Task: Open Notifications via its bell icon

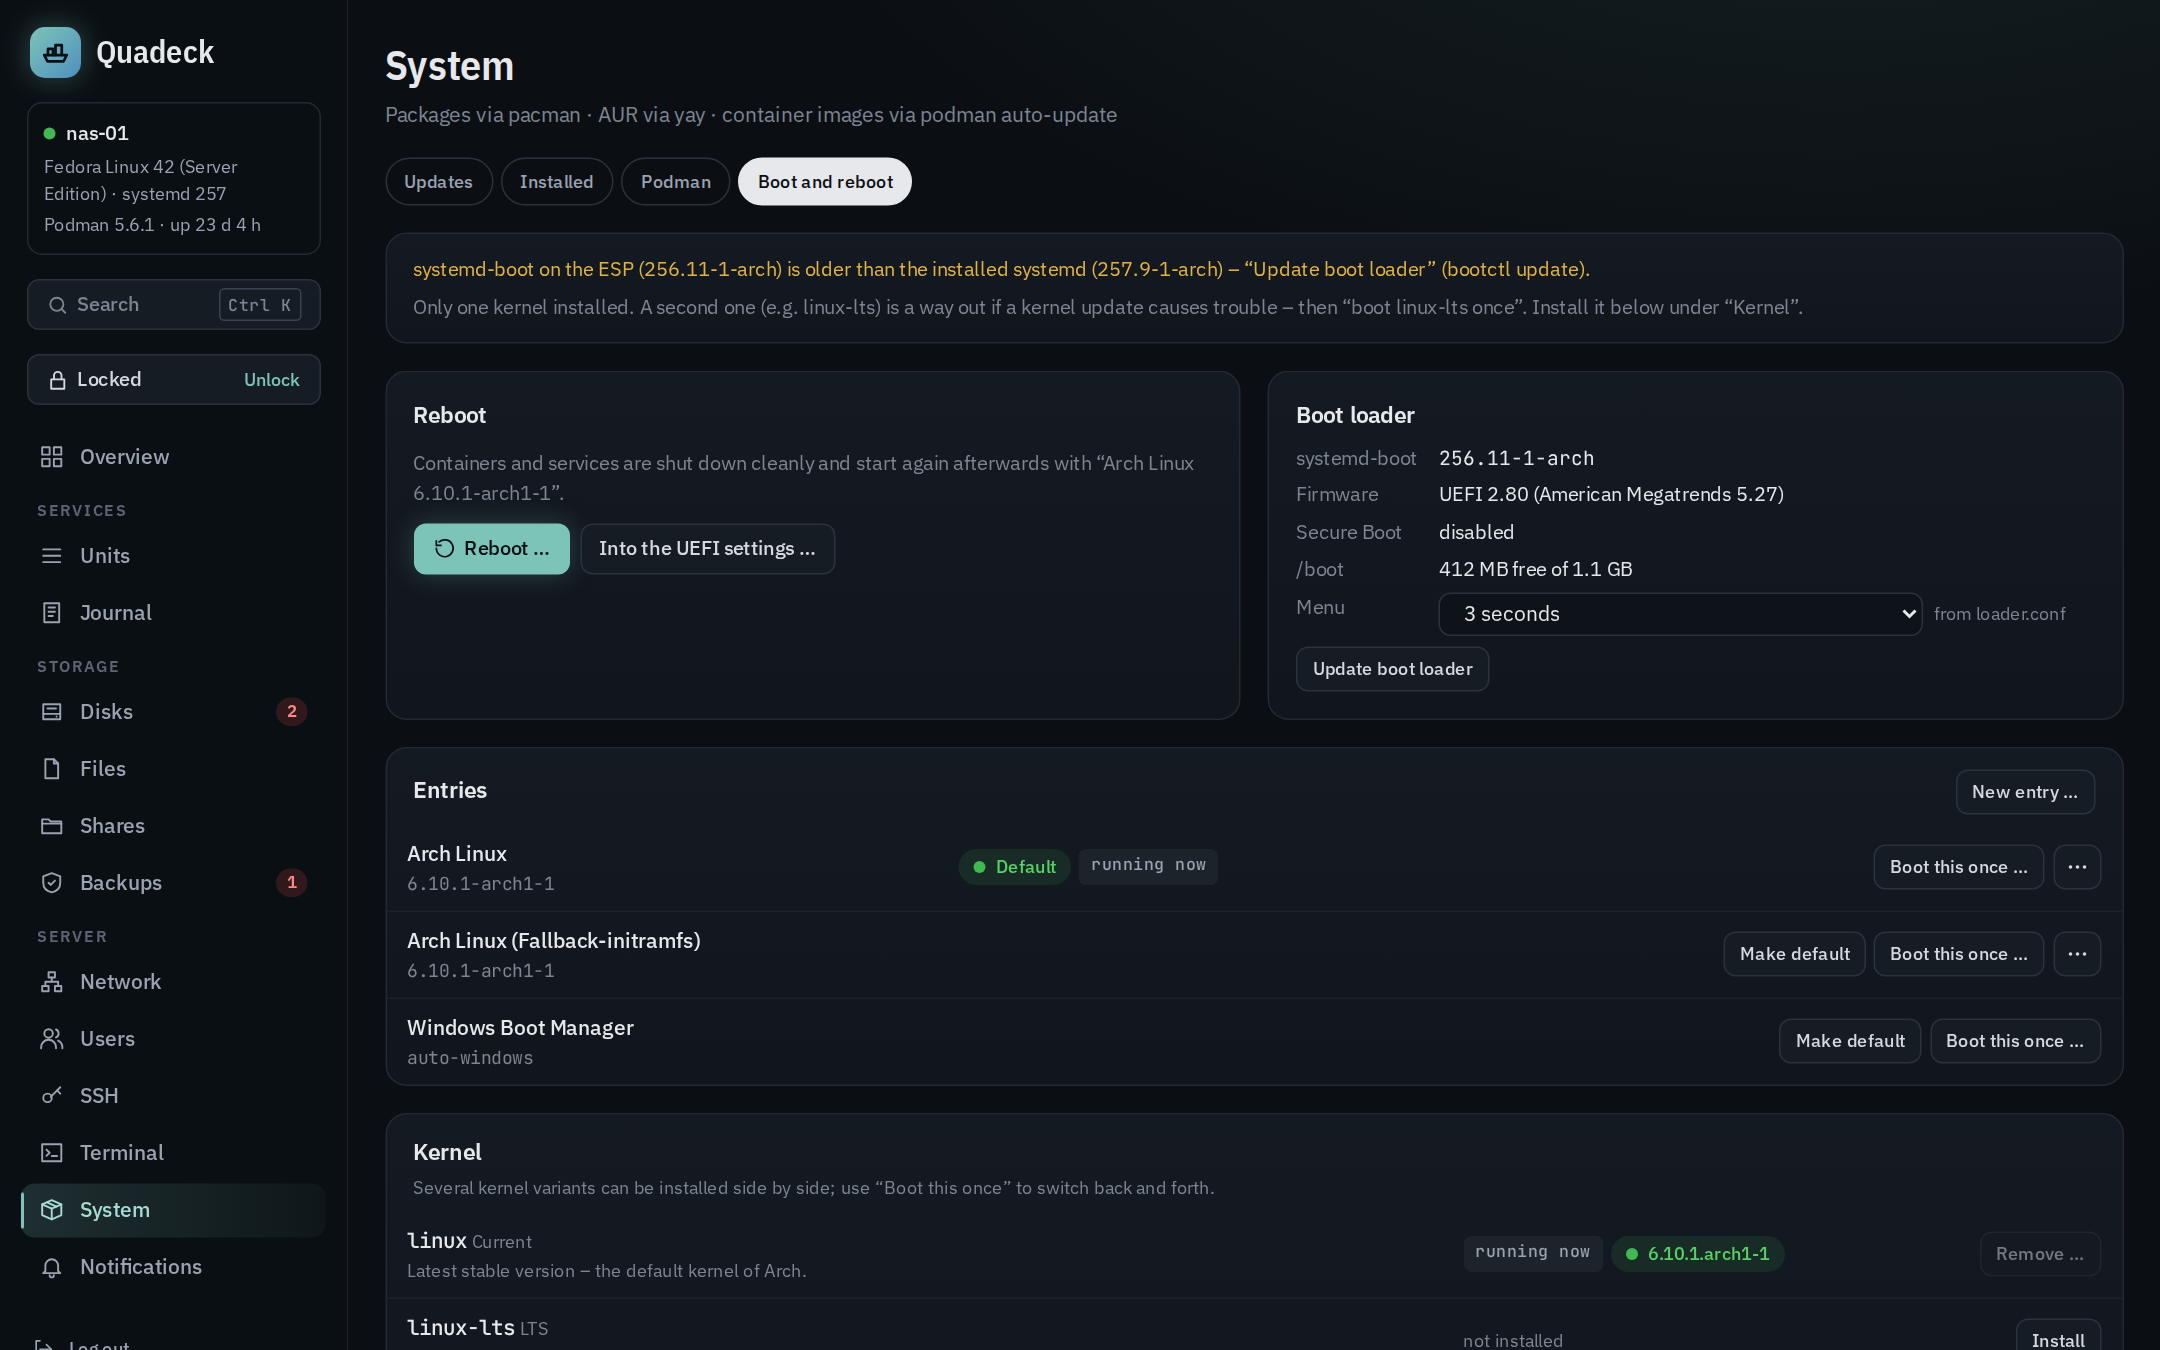Action: point(52,1267)
